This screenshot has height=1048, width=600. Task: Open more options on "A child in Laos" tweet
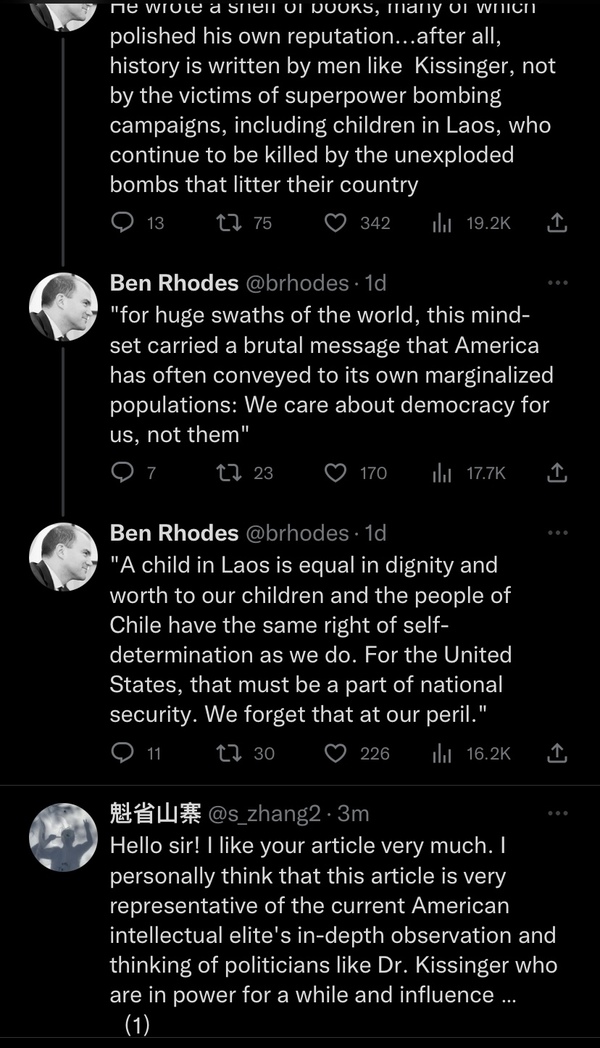(558, 533)
